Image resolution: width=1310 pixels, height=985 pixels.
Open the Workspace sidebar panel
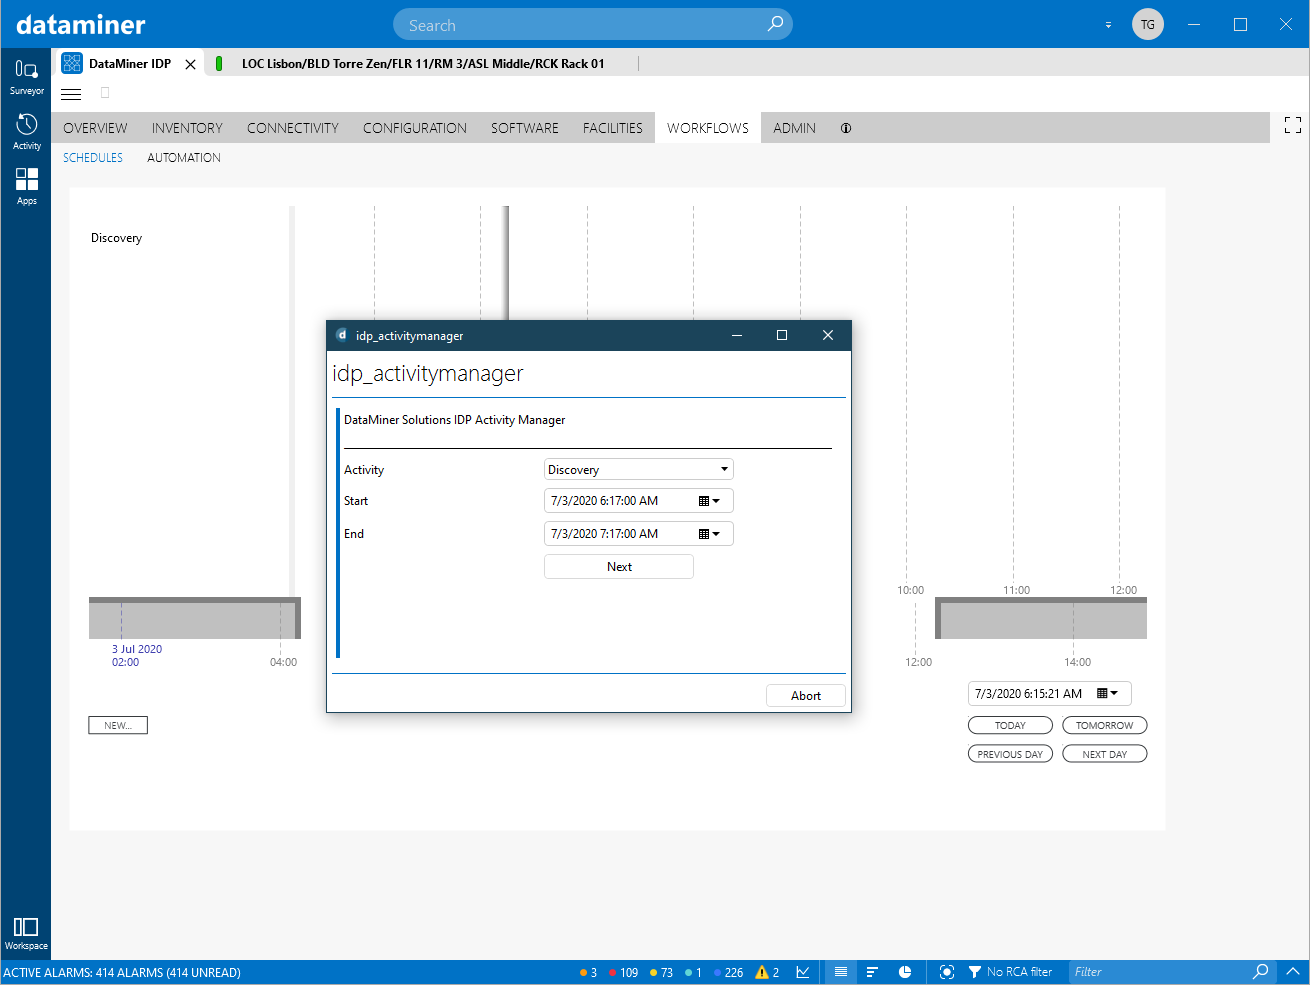(26, 934)
